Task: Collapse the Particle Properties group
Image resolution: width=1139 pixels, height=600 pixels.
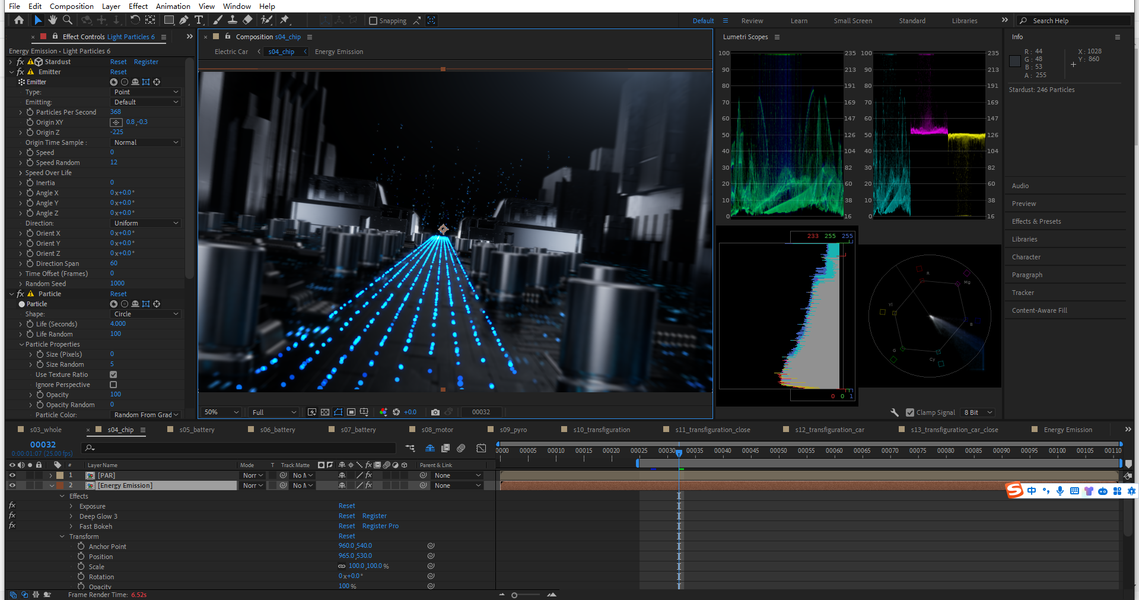Action: (20, 344)
